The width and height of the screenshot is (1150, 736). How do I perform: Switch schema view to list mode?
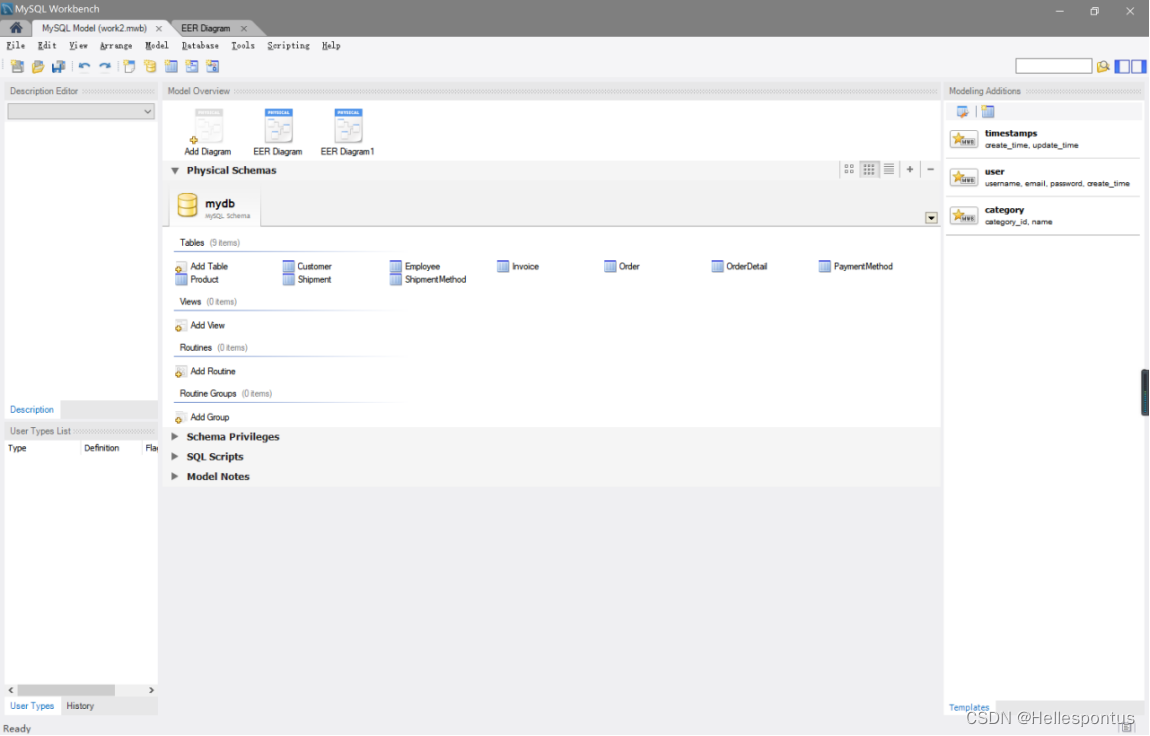889,169
